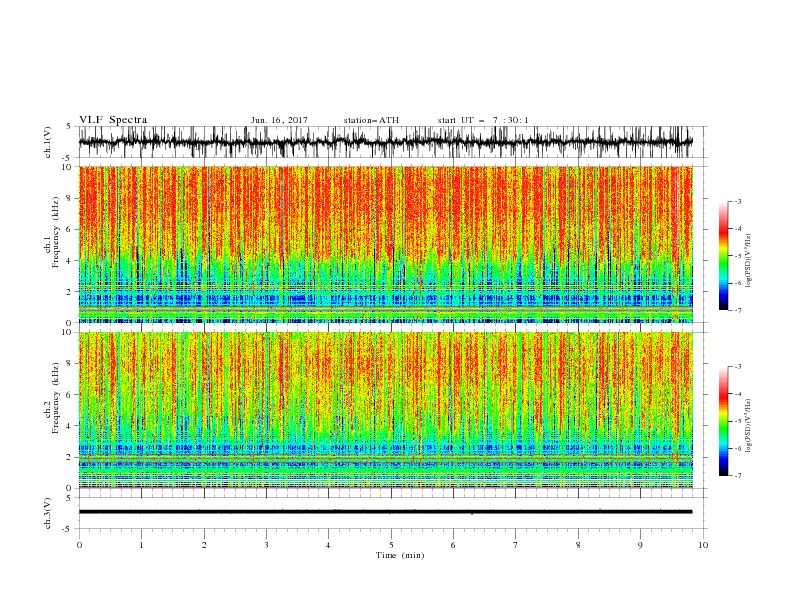Click the "ch.1 Frequency (kHz)" axis label
The width and height of the screenshot is (792, 612).
point(52,232)
